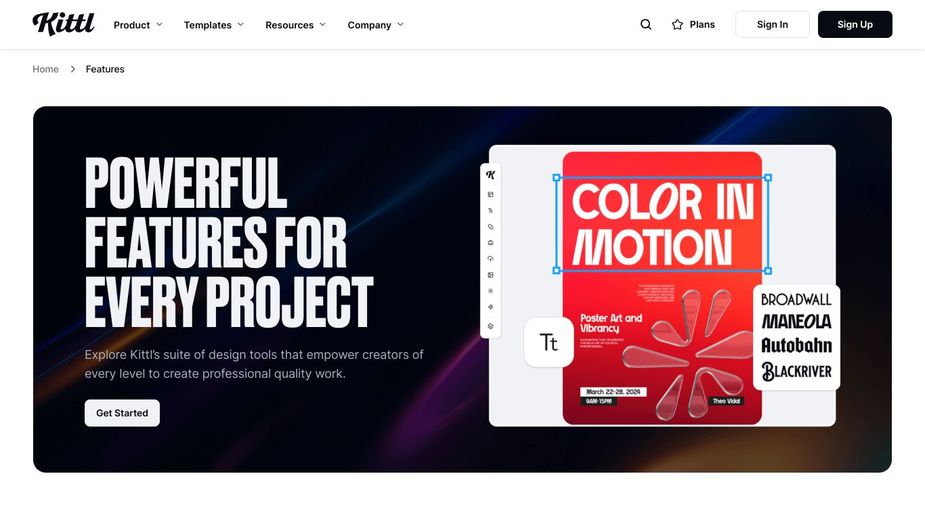Open the Resources dropdown menu

295,25
